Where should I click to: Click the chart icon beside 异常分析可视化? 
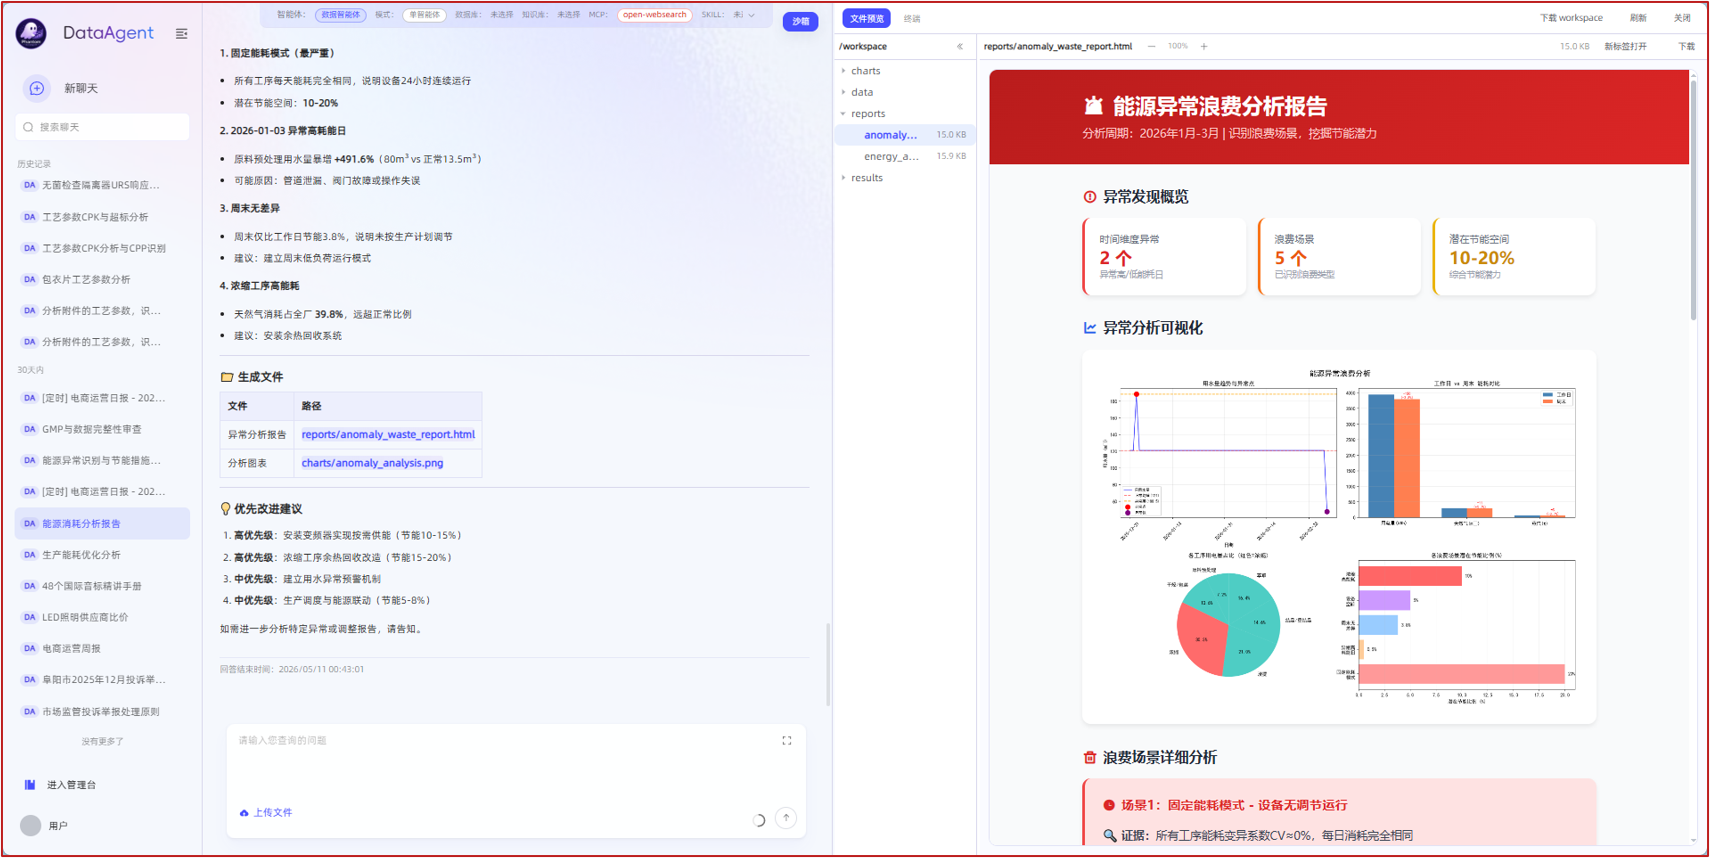coord(1090,328)
